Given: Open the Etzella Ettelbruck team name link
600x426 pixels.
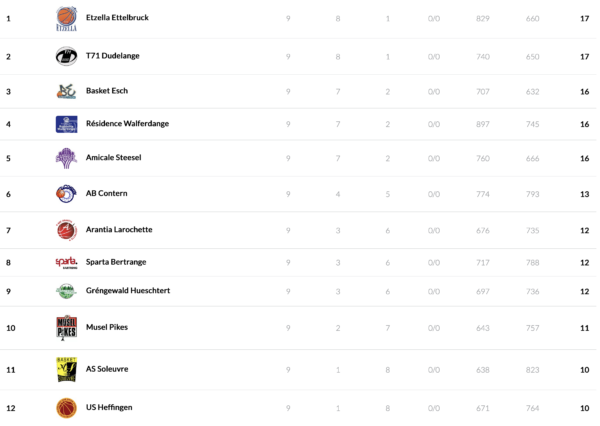Looking at the screenshot, I should click(x=119, y=19).
